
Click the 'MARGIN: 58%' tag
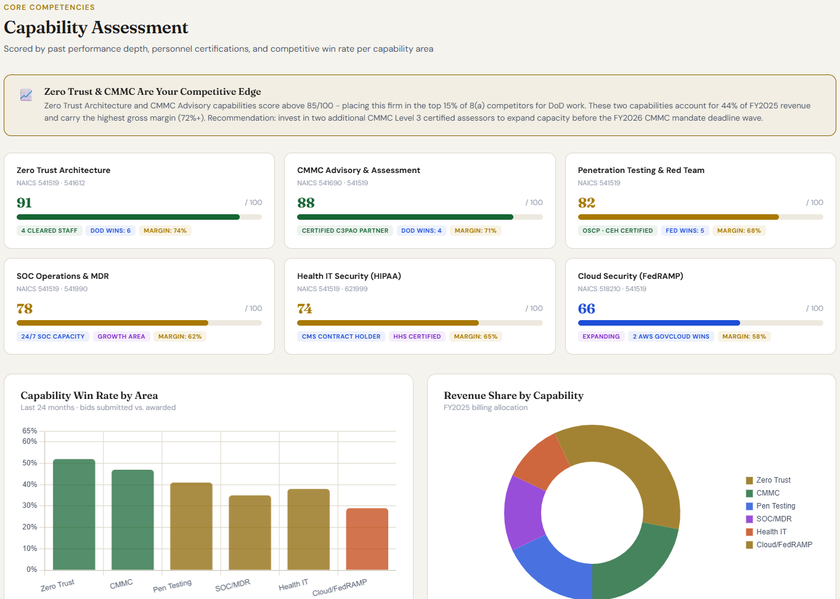click(744, 336)
